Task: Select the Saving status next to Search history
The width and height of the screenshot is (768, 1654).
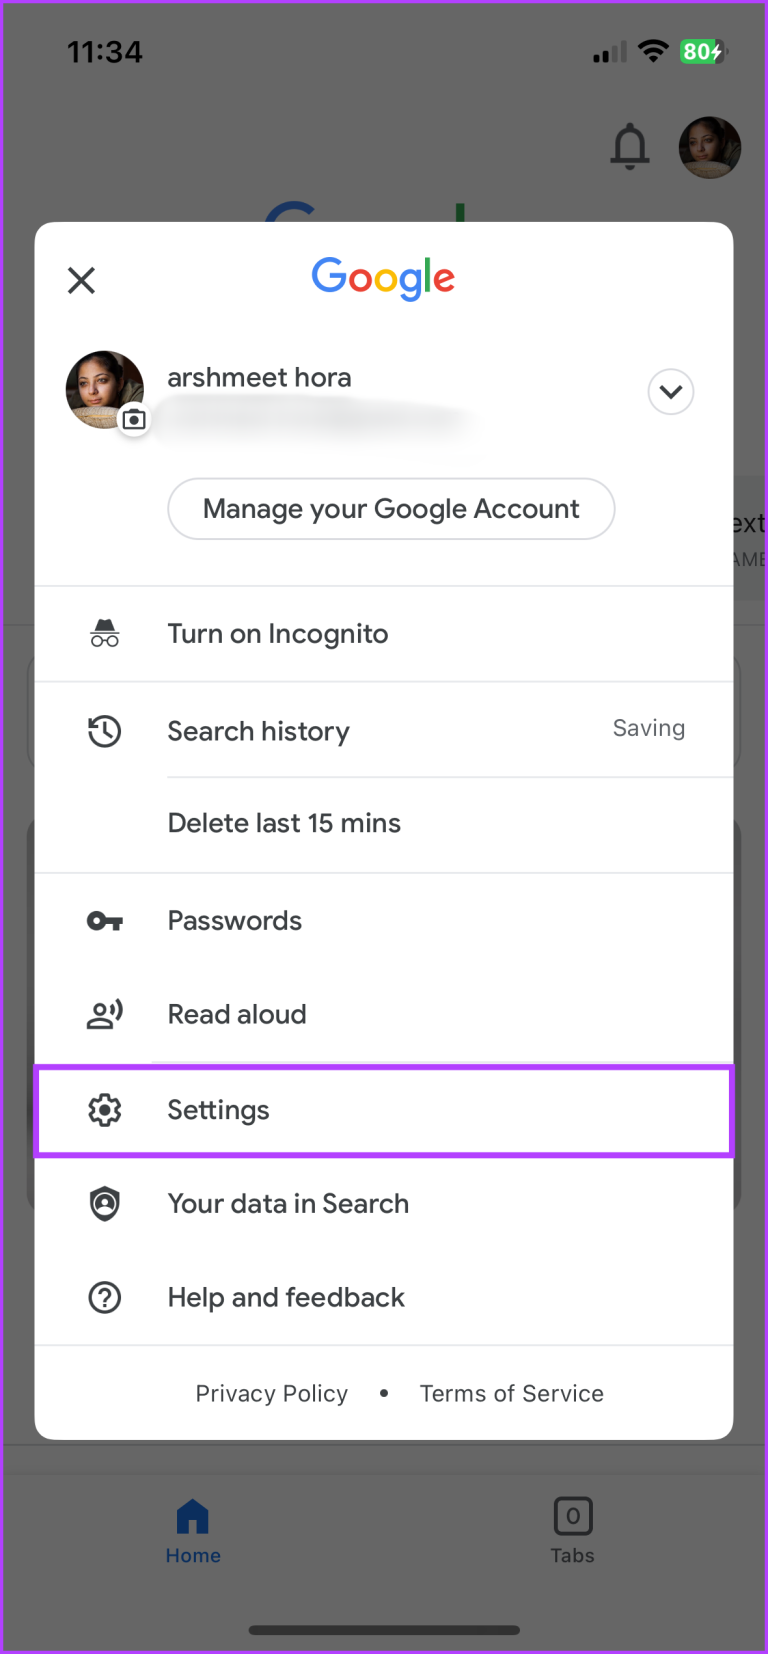Action: [648, 728]
